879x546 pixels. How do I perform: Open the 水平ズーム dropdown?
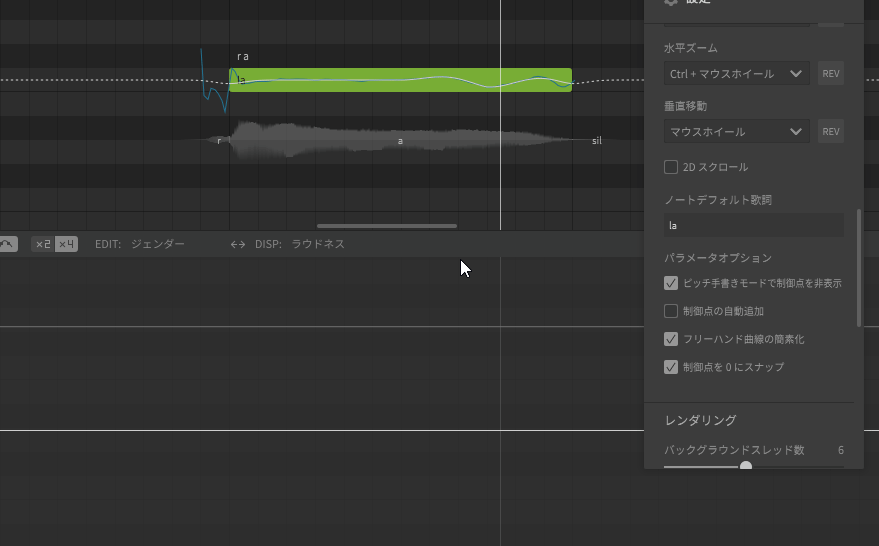[x=737, y=73]
